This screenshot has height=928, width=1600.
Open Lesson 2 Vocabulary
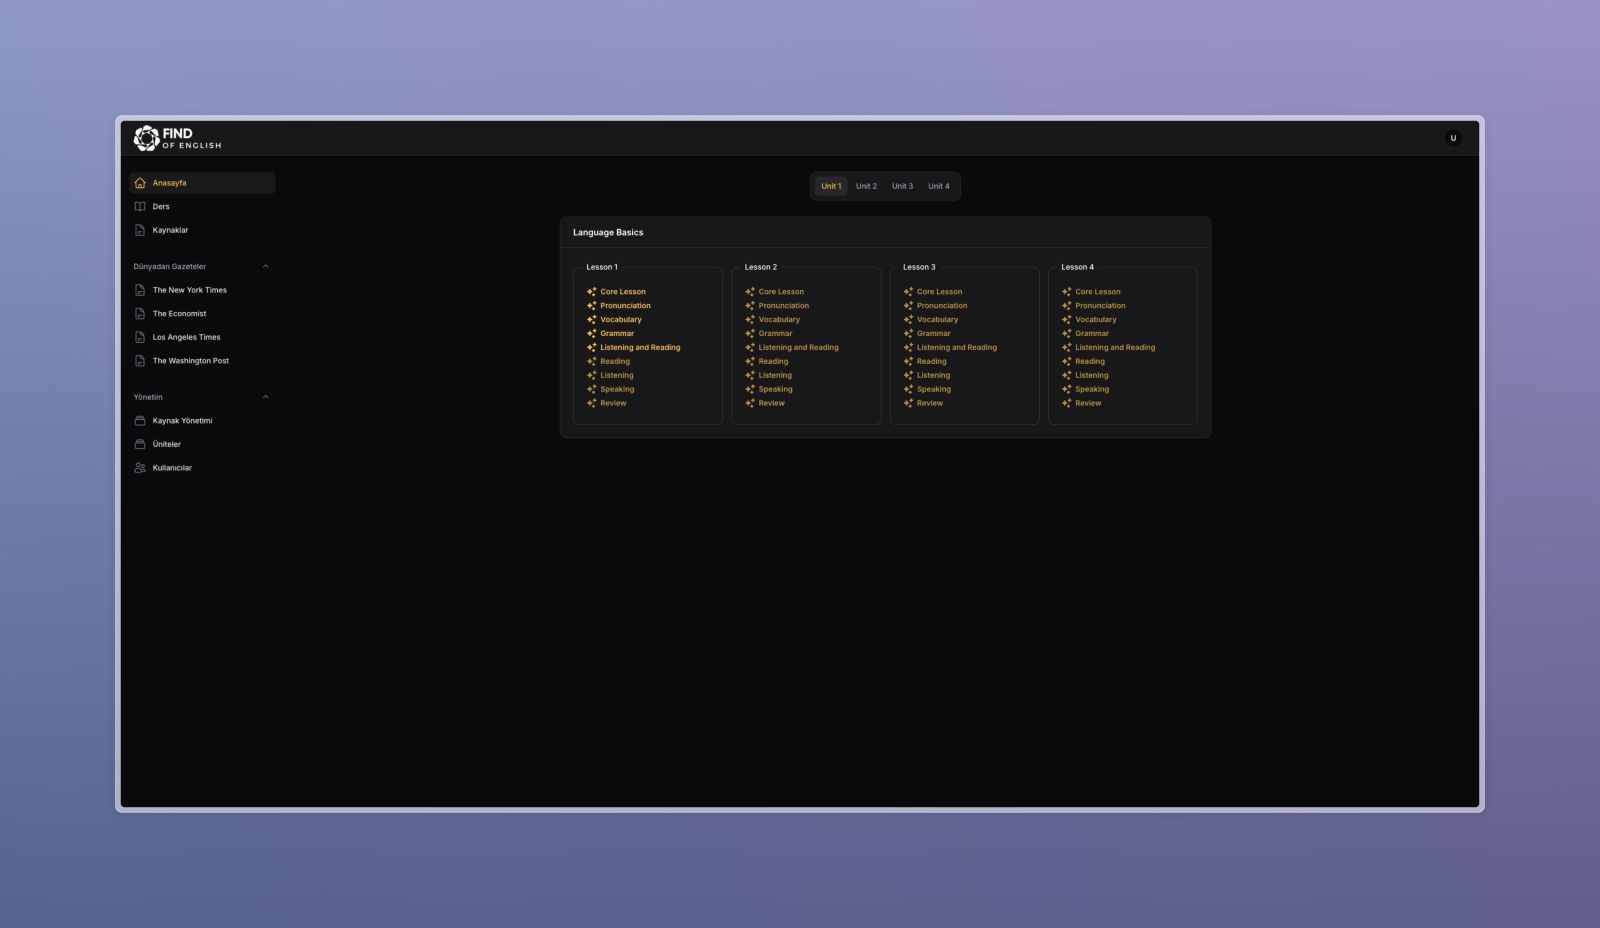click(x=779, y=320)
